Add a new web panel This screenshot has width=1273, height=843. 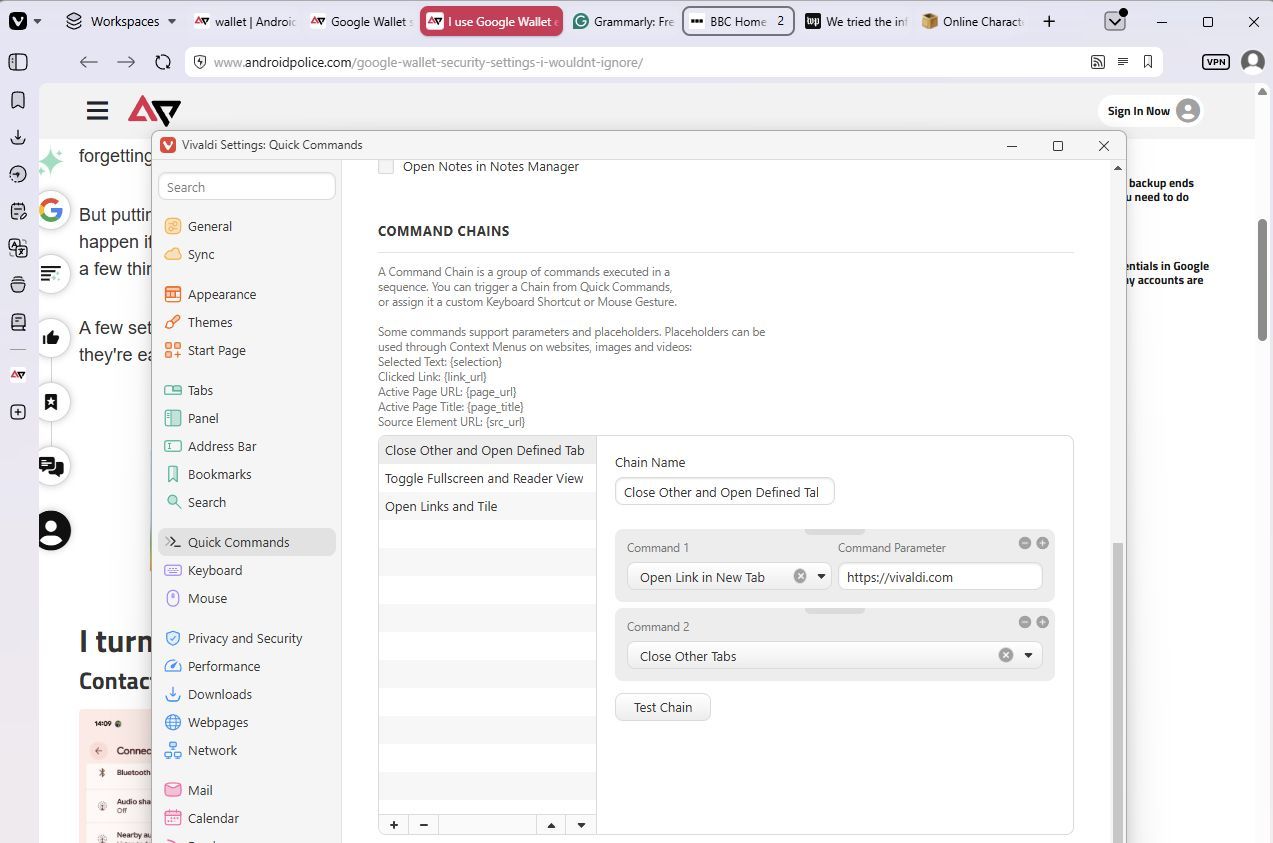pos(18,412)
